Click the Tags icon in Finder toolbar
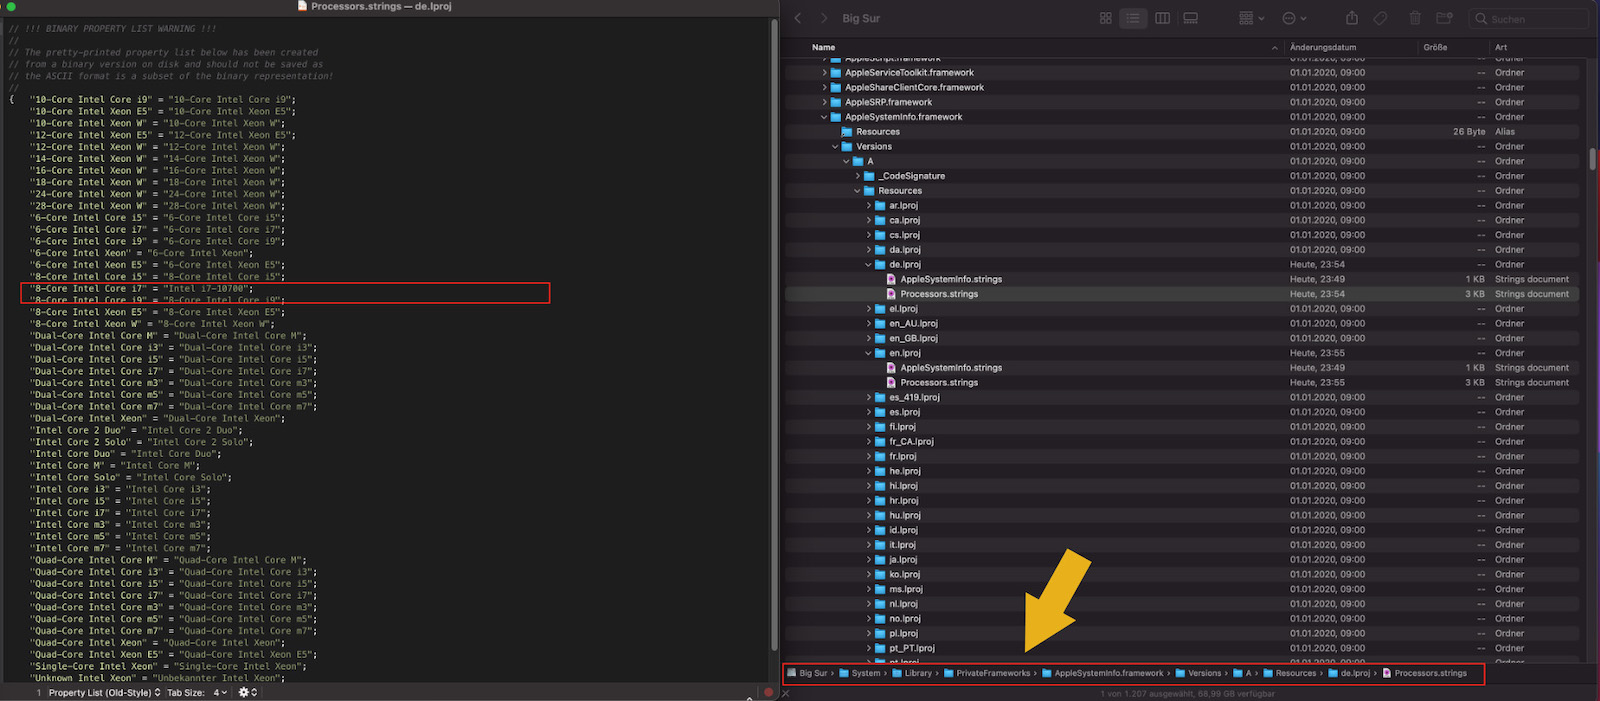This screenshot has height=701, width=1600. pos(1380,18)
